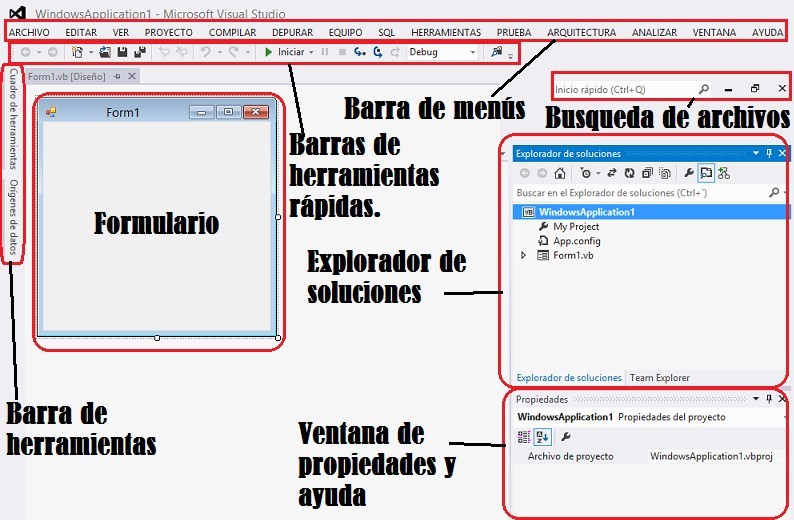794x520 pixels.
Task: Open the Undo history dropdown arrow
Action: (x=220, y=52)
